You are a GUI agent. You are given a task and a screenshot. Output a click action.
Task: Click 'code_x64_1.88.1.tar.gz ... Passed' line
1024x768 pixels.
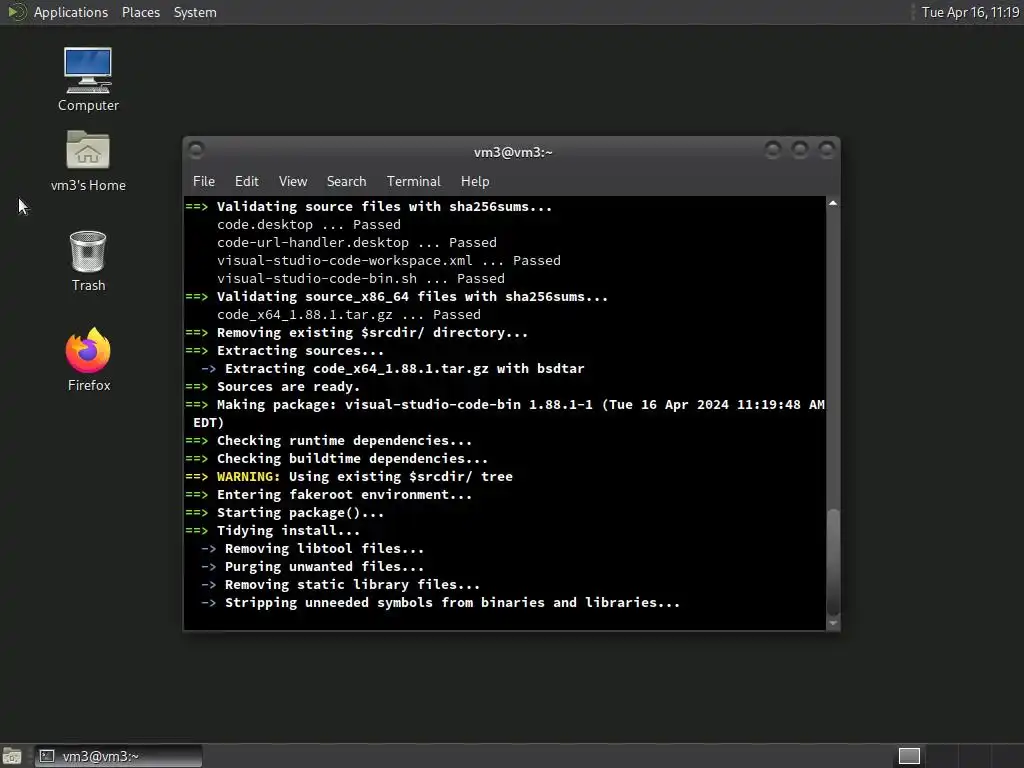pos(349,315)
